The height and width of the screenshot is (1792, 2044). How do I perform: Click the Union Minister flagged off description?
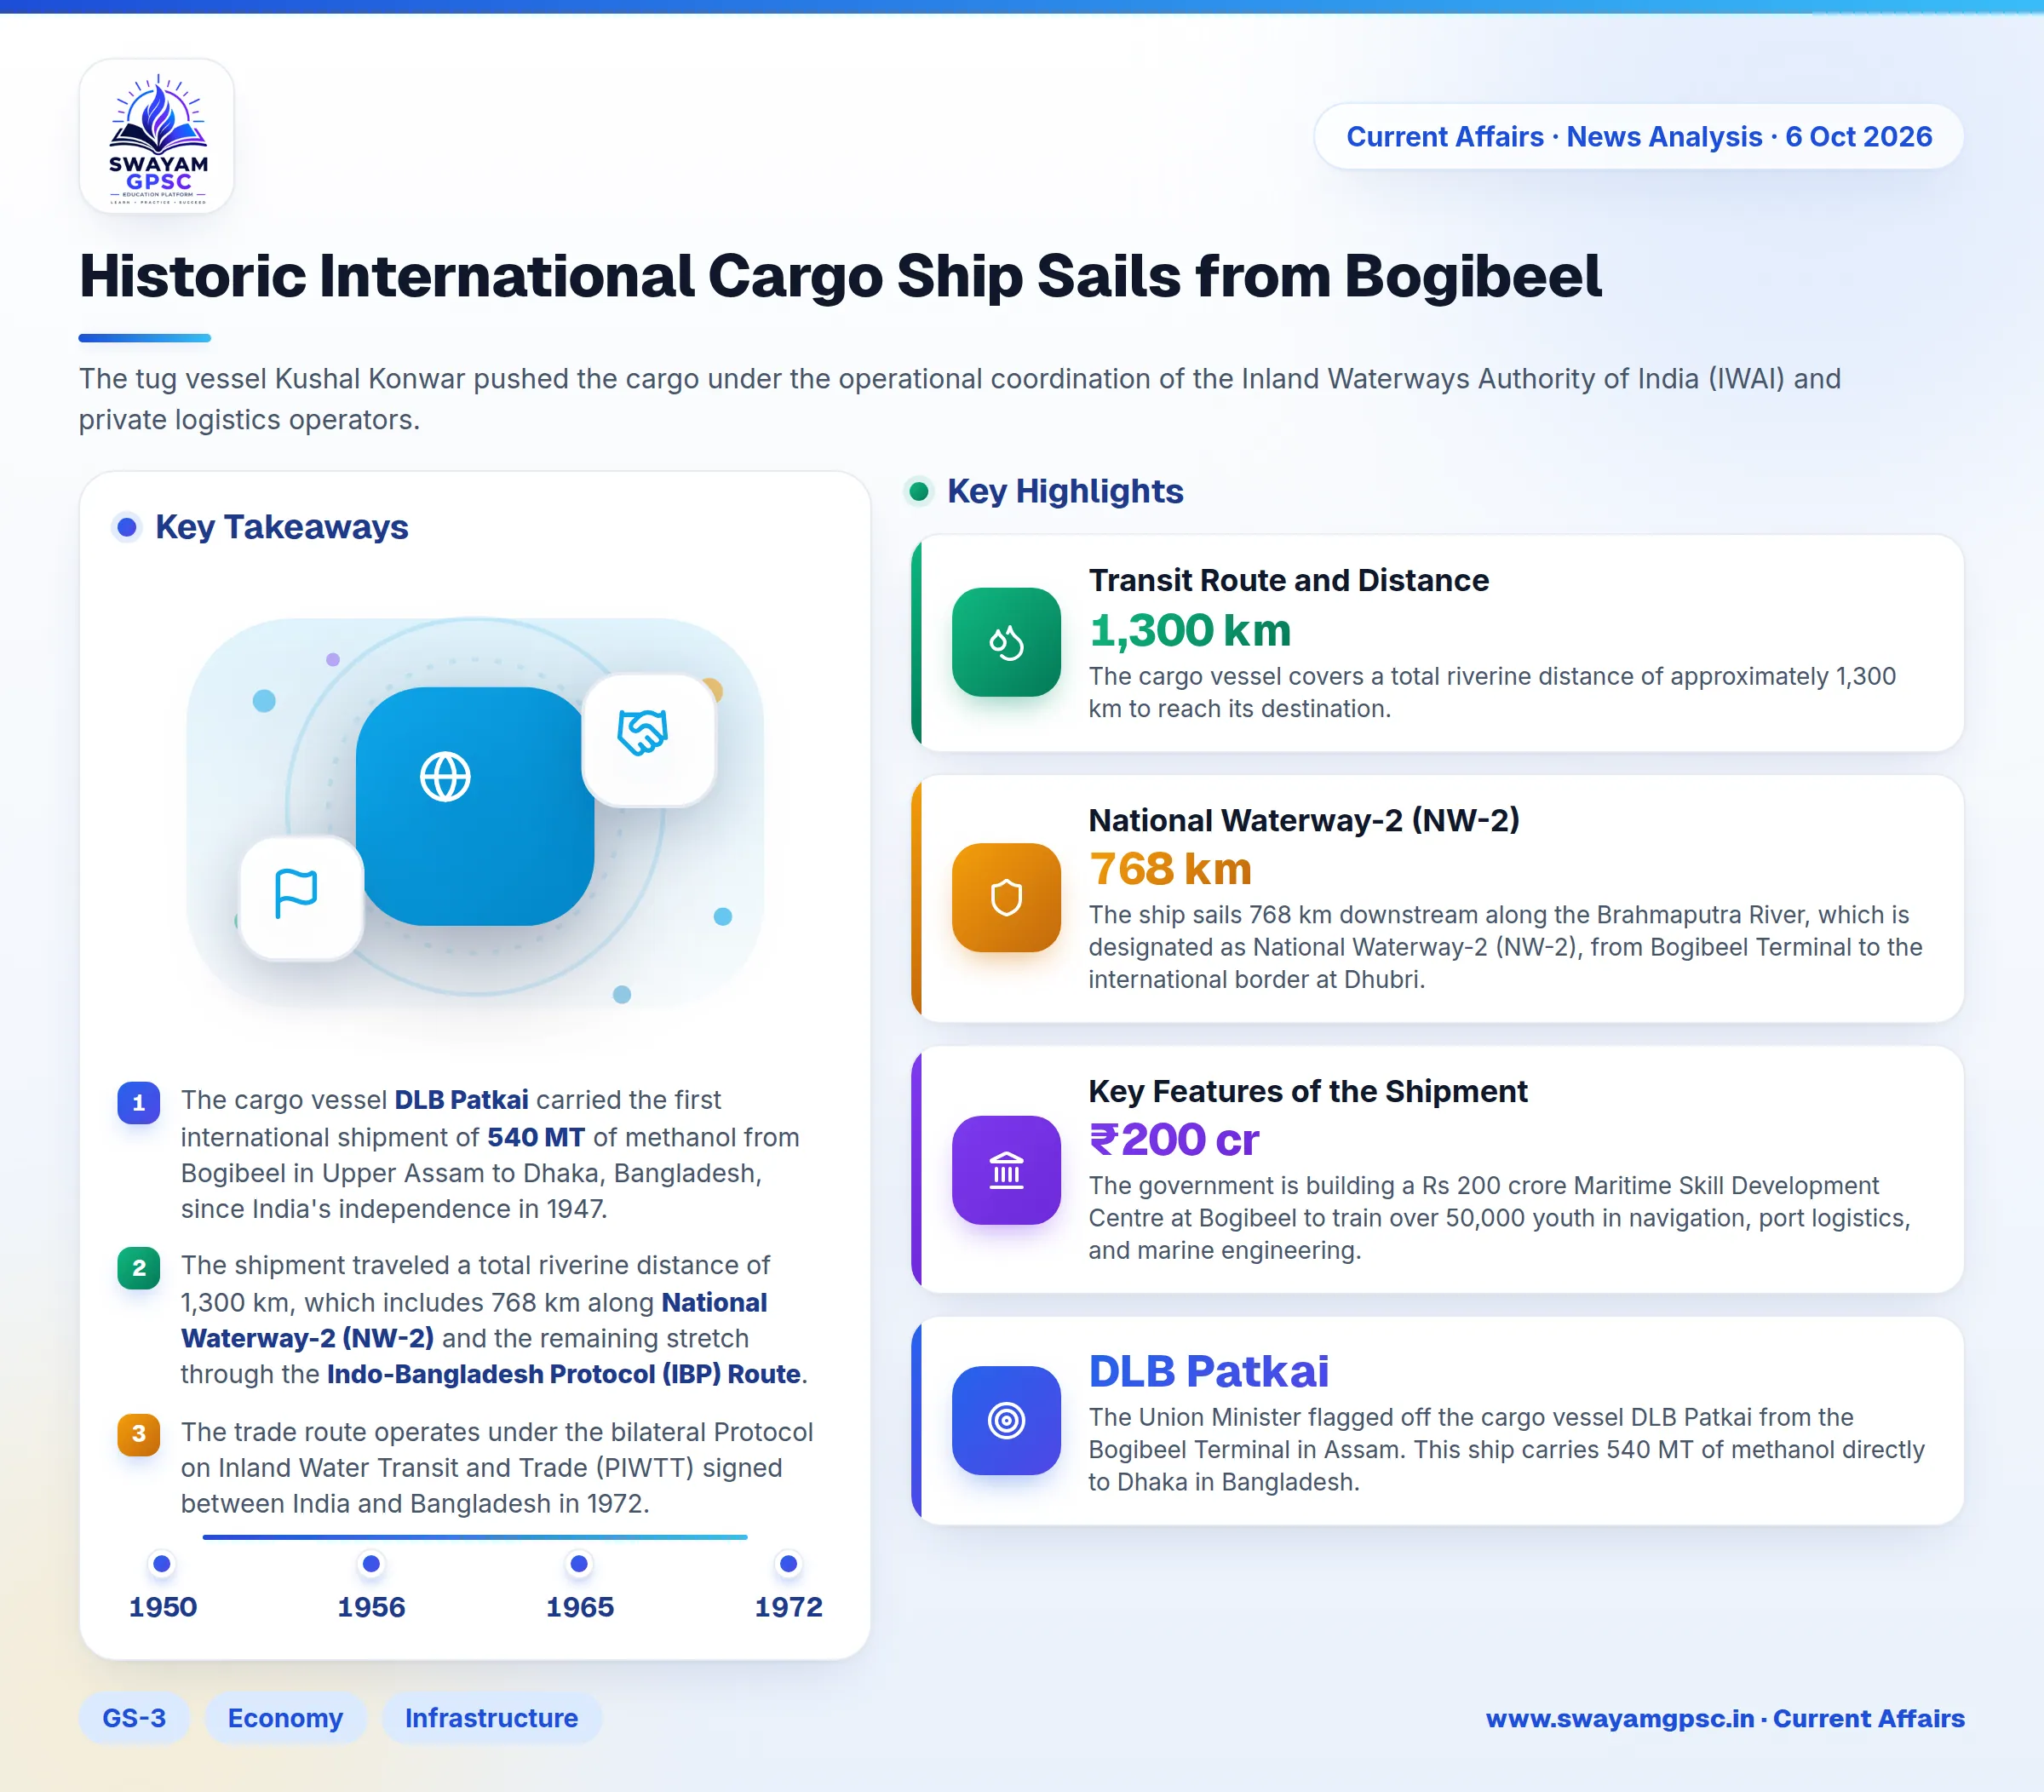pos(1506,1450)
